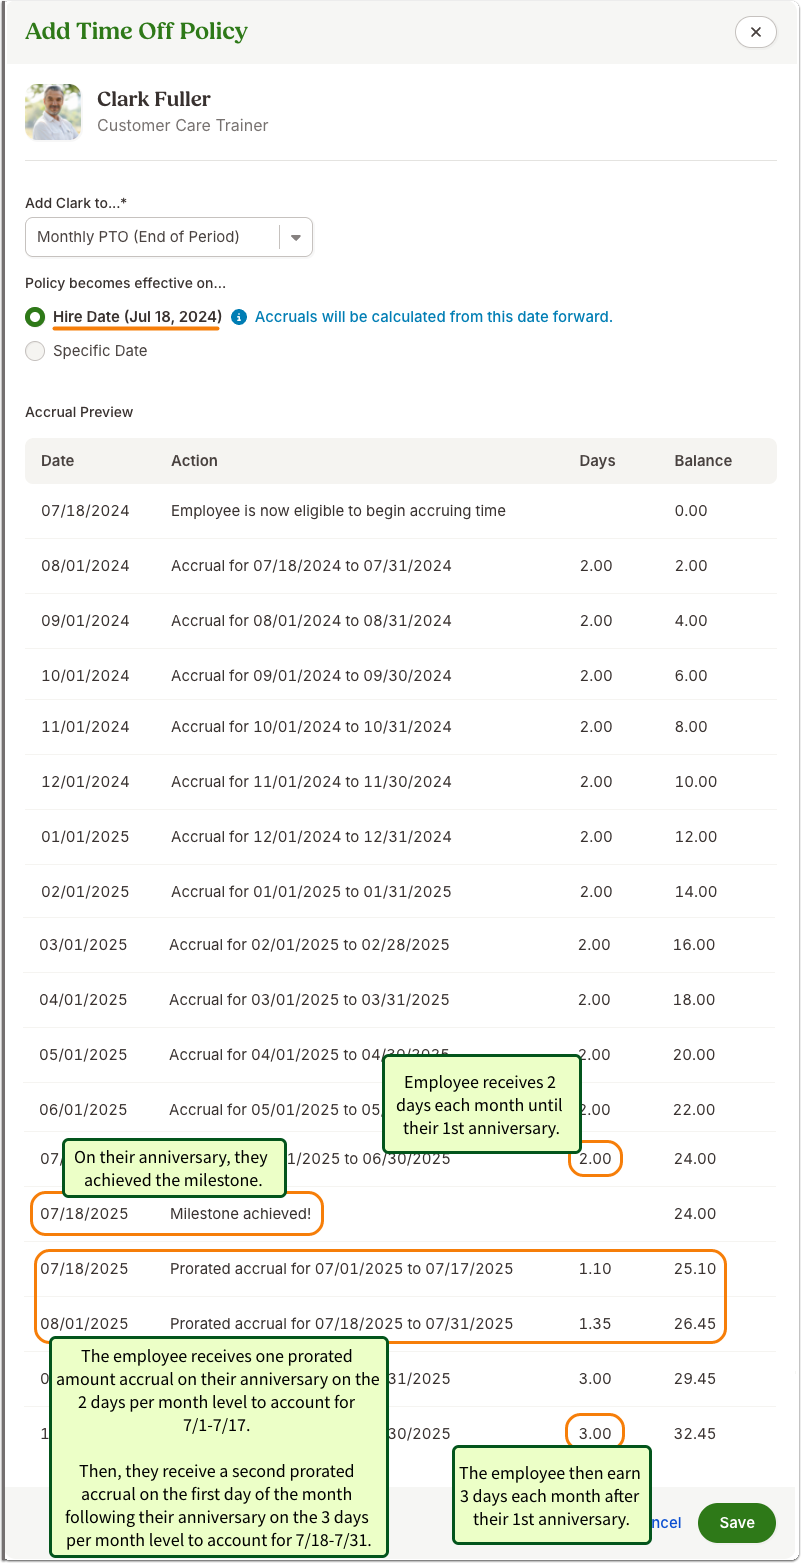Click the 1.35 days value
801x1563 pixels.
point(595,1324)
